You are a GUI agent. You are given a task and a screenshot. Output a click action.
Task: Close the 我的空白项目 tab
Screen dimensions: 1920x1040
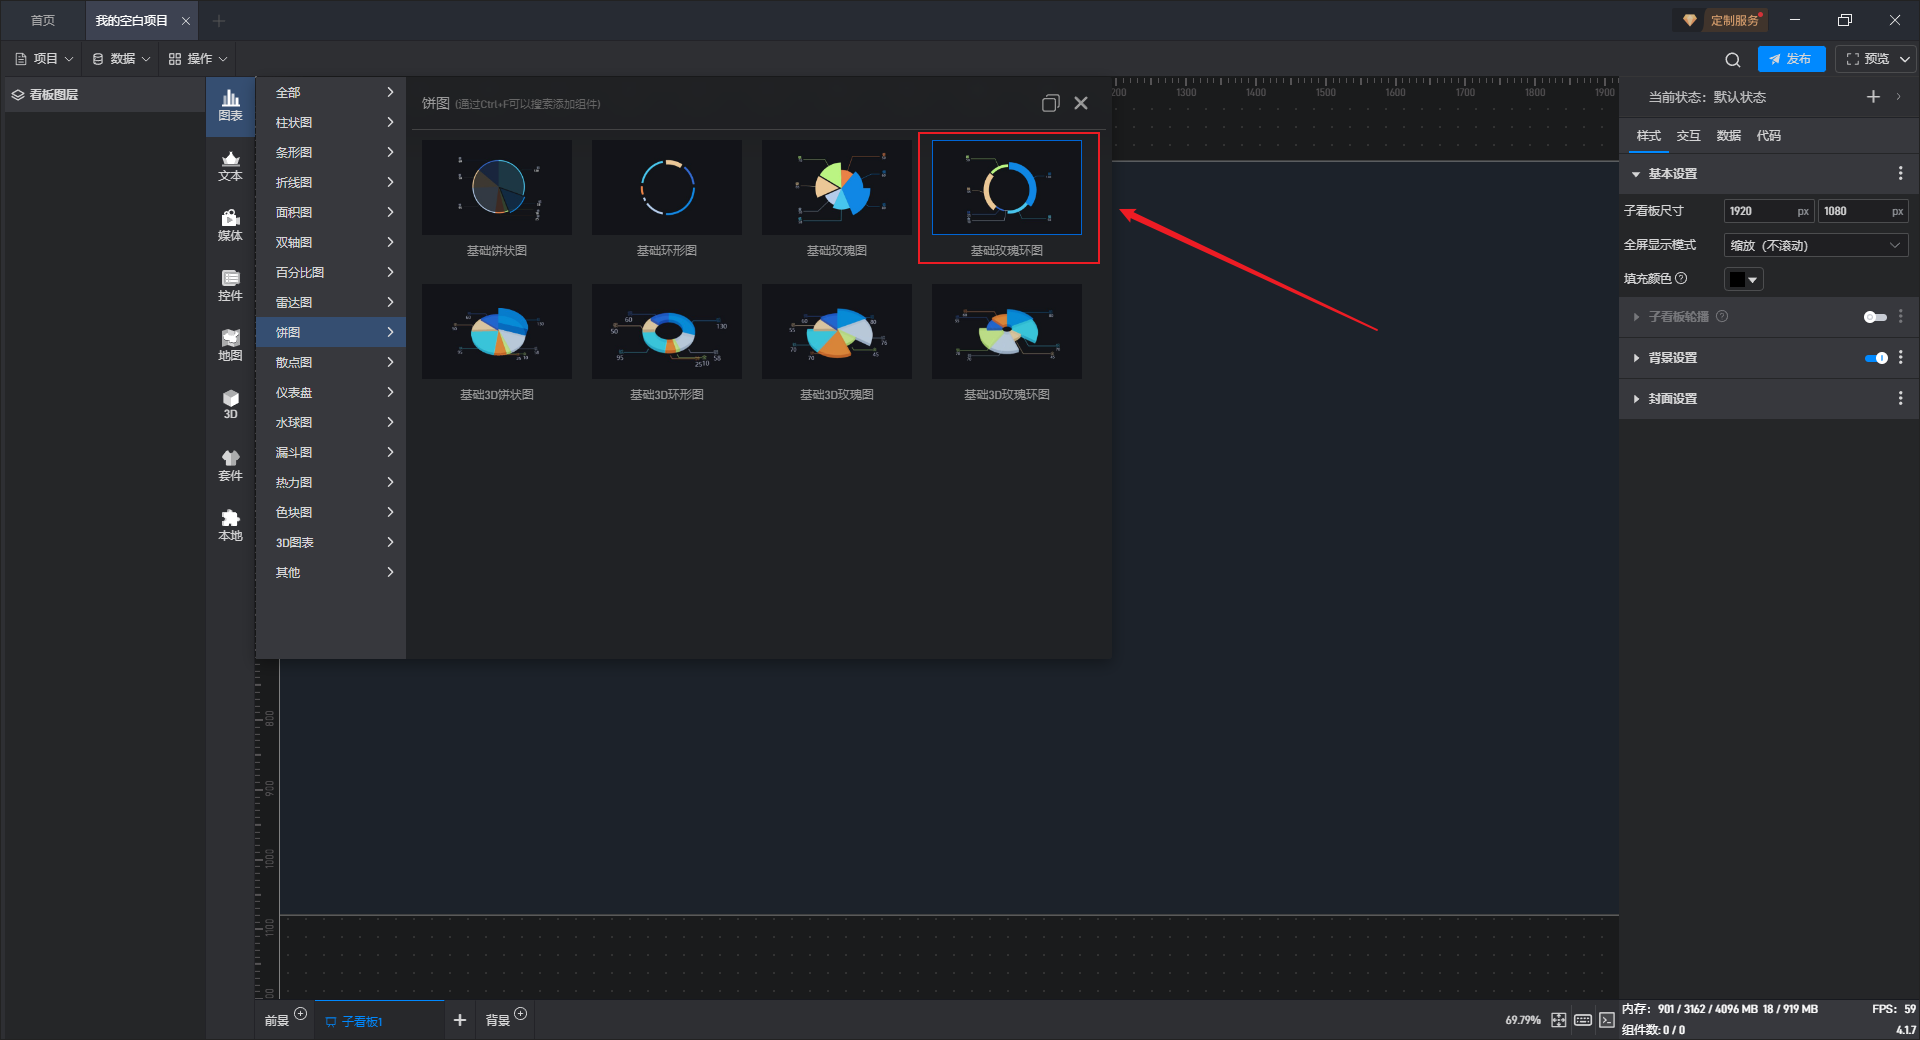[x=186, y=21]
